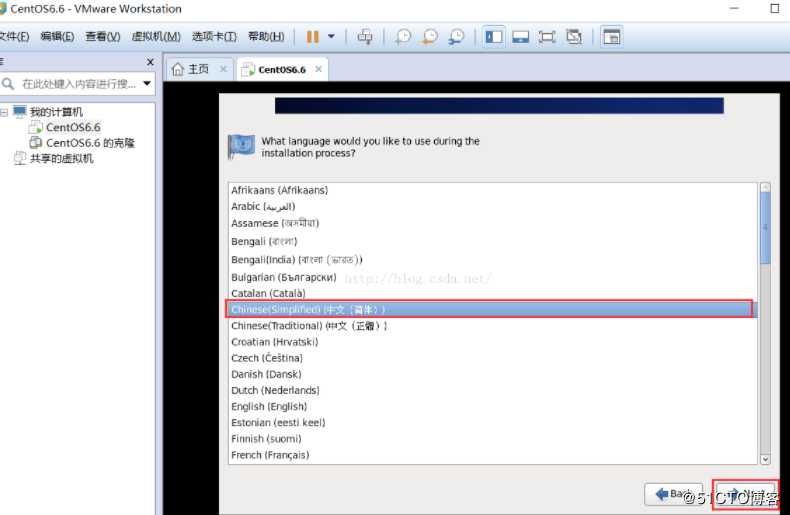Choose Catalan from the language list

pyautogui.click(x=492, y=293)
